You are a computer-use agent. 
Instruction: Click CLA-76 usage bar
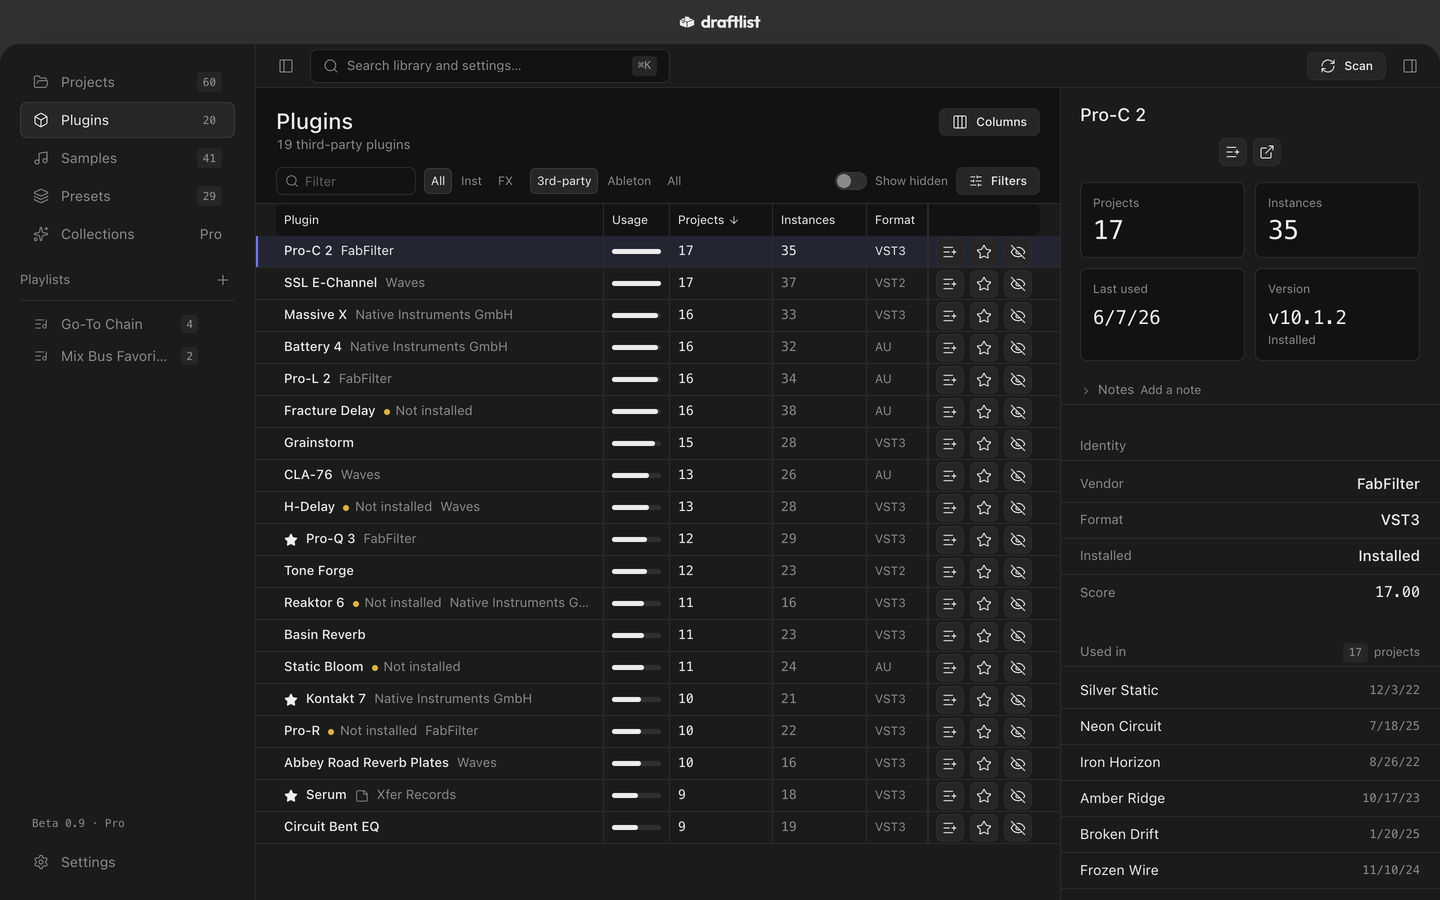tap(636, 476)
